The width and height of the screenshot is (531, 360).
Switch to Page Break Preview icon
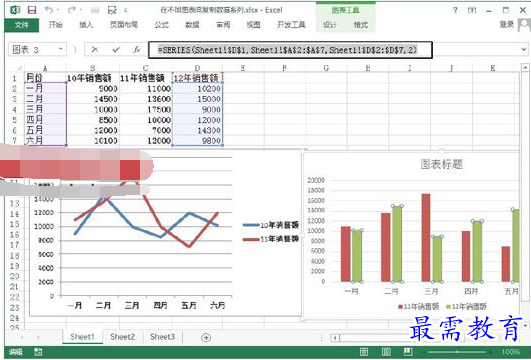pyautogui.click(x=408, y=352)
